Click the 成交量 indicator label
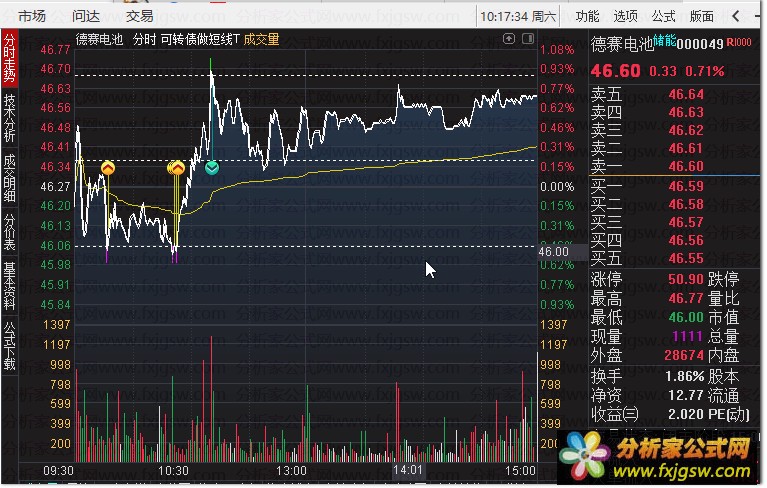Image resolution: width=767 pixels, height=488 pixels. click(x=261, y=39)
